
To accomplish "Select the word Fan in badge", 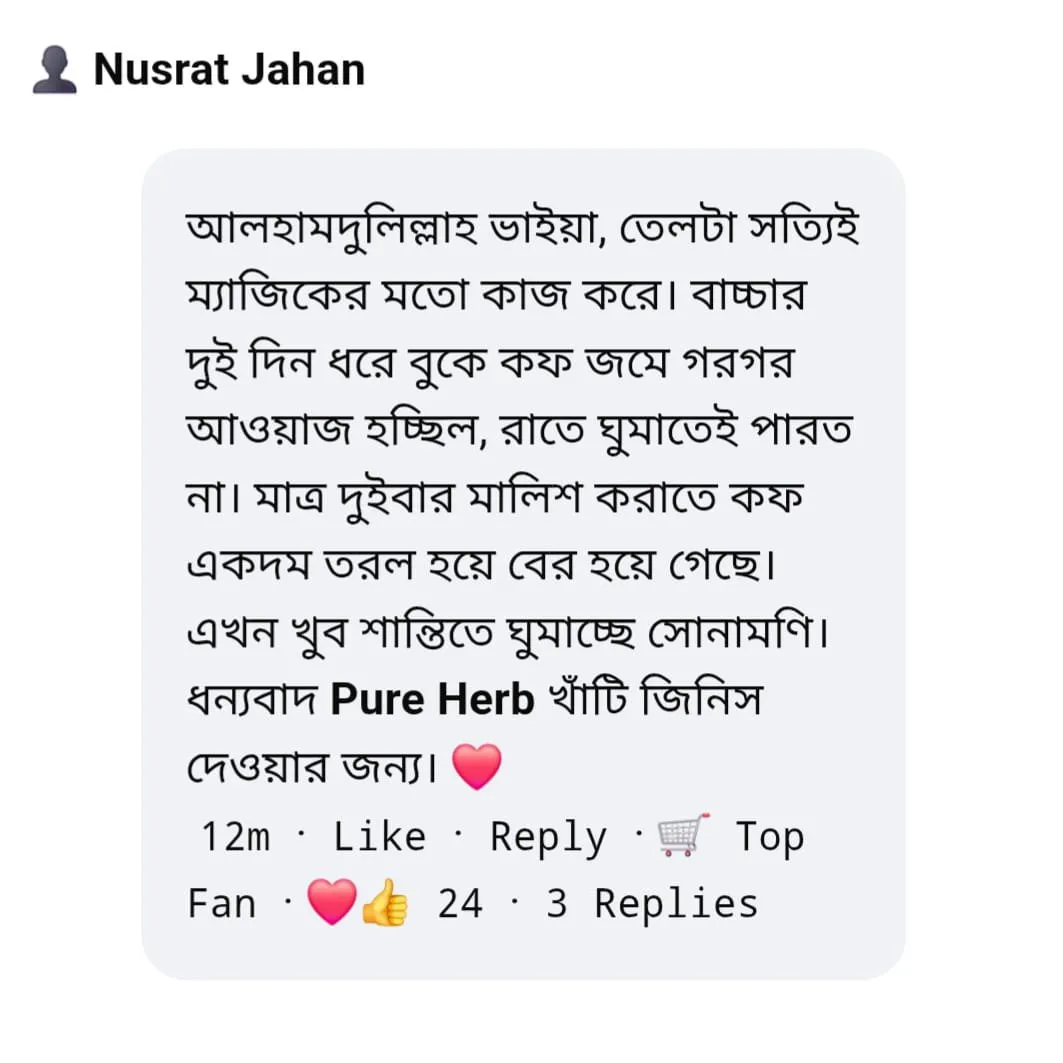I will (x=222, y=904).
